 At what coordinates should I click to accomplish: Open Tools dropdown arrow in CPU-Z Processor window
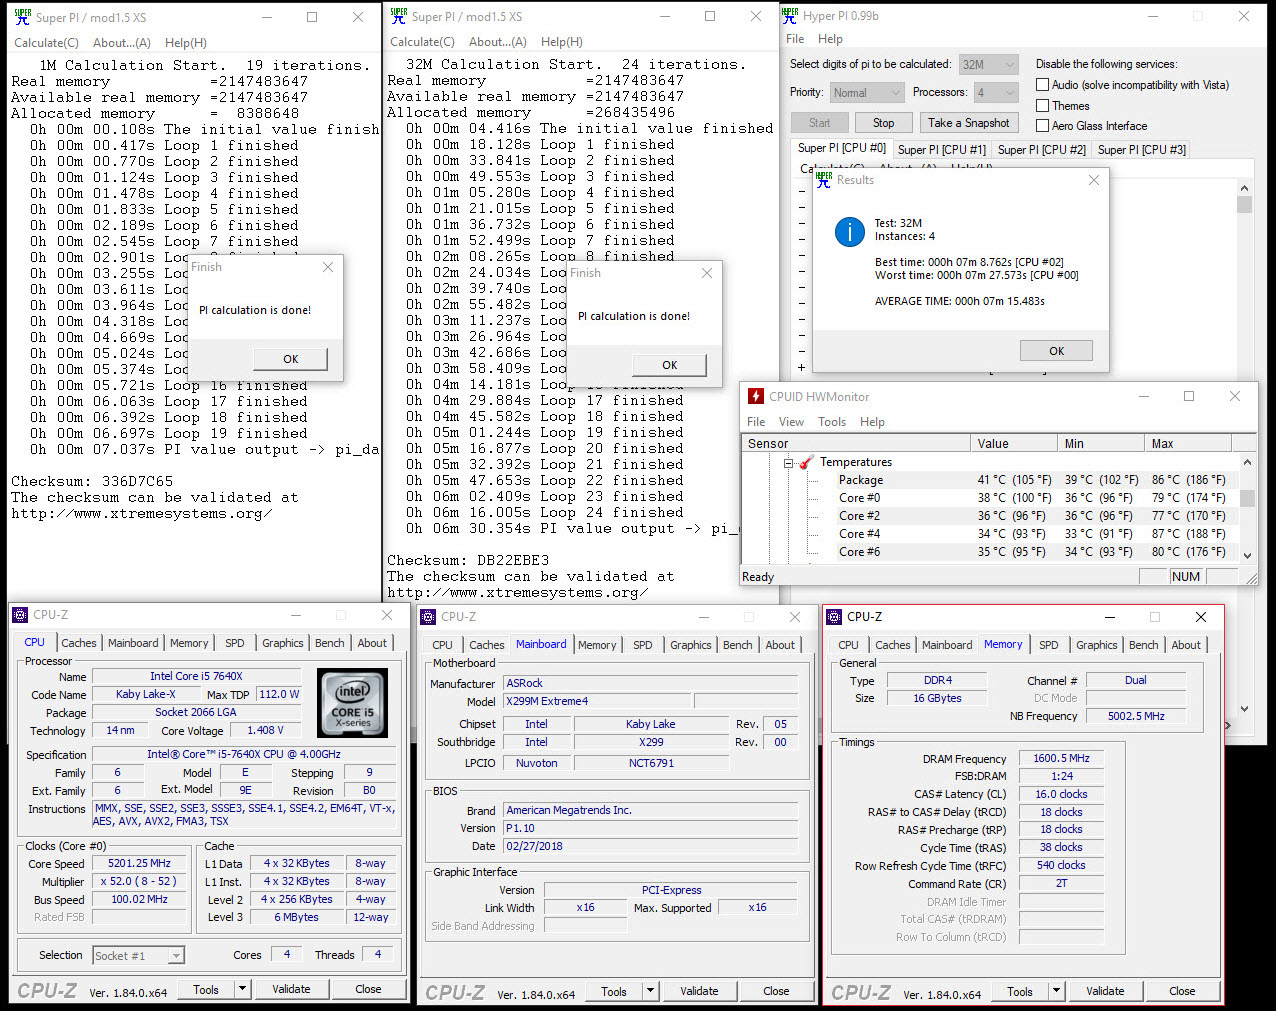[242, 989]
